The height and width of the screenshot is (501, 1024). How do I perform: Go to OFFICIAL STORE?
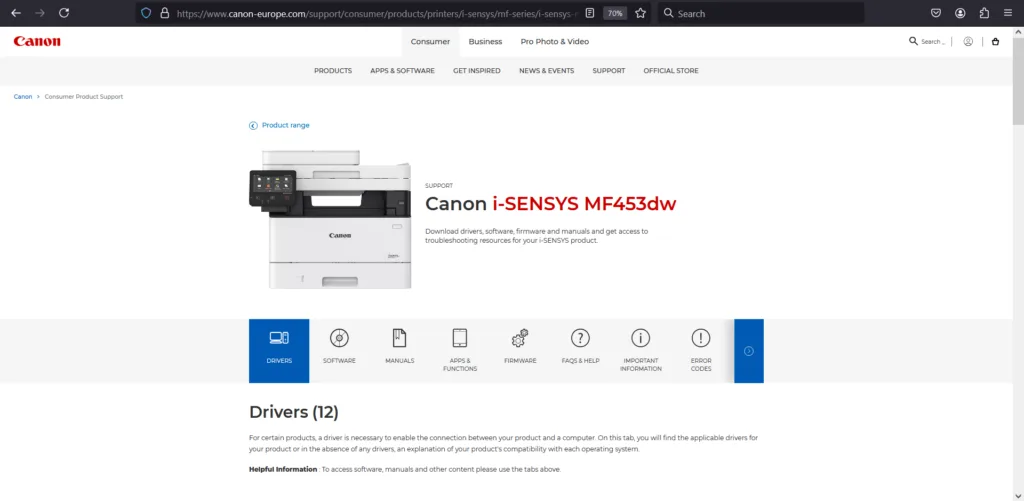pyautogui.click(x=671, y=71)
